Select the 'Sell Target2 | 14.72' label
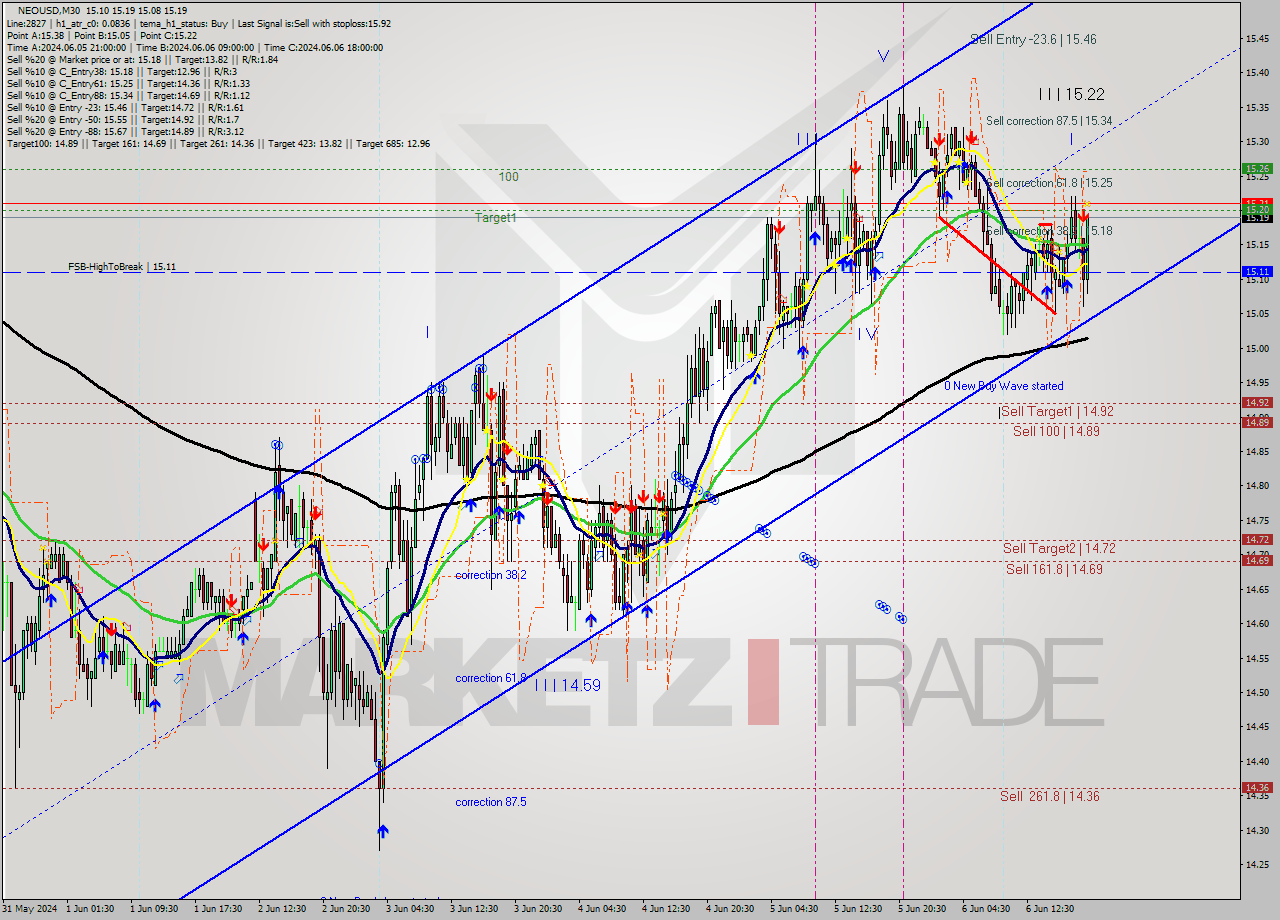Image resolution: width=1280 pixels, height=920 pixels. (x=1059, y=548)
